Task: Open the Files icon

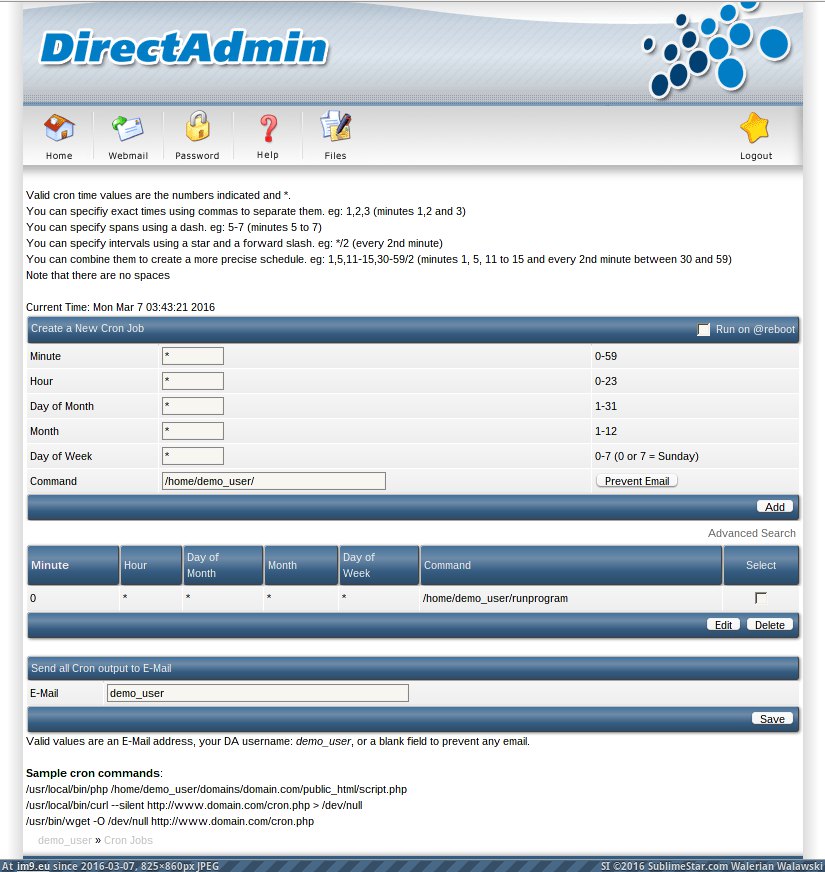Action: pos(335,126)
